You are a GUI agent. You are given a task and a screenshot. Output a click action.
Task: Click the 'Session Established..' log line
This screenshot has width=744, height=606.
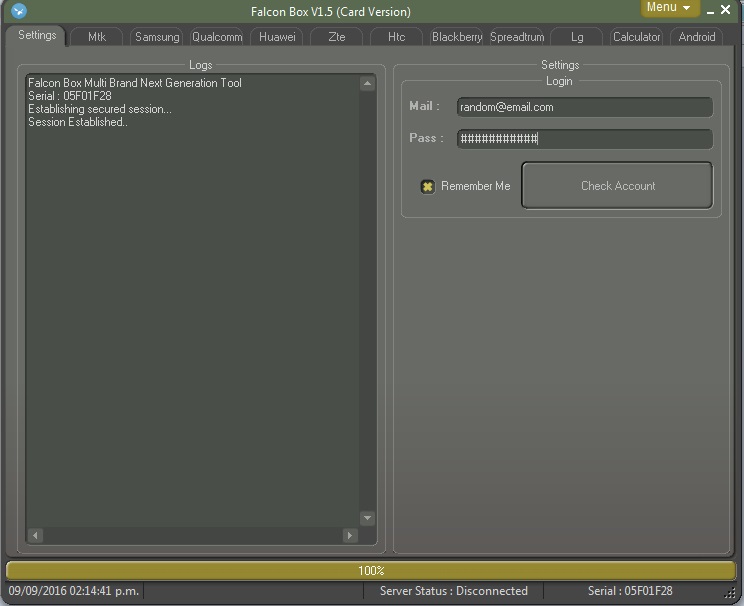tap(78, 122)
